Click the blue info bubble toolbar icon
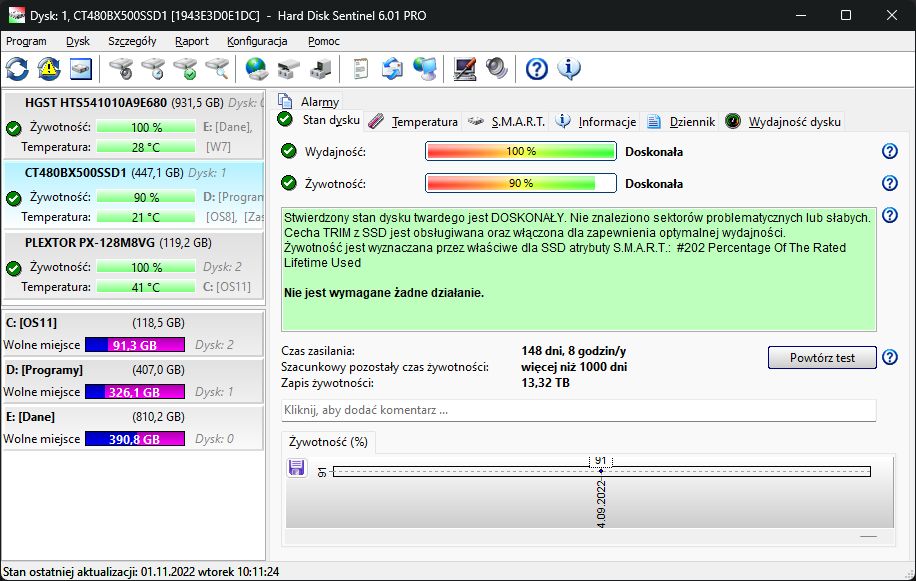Image resolution: width=916 pixels, height=581 pixels. [569, 69]
